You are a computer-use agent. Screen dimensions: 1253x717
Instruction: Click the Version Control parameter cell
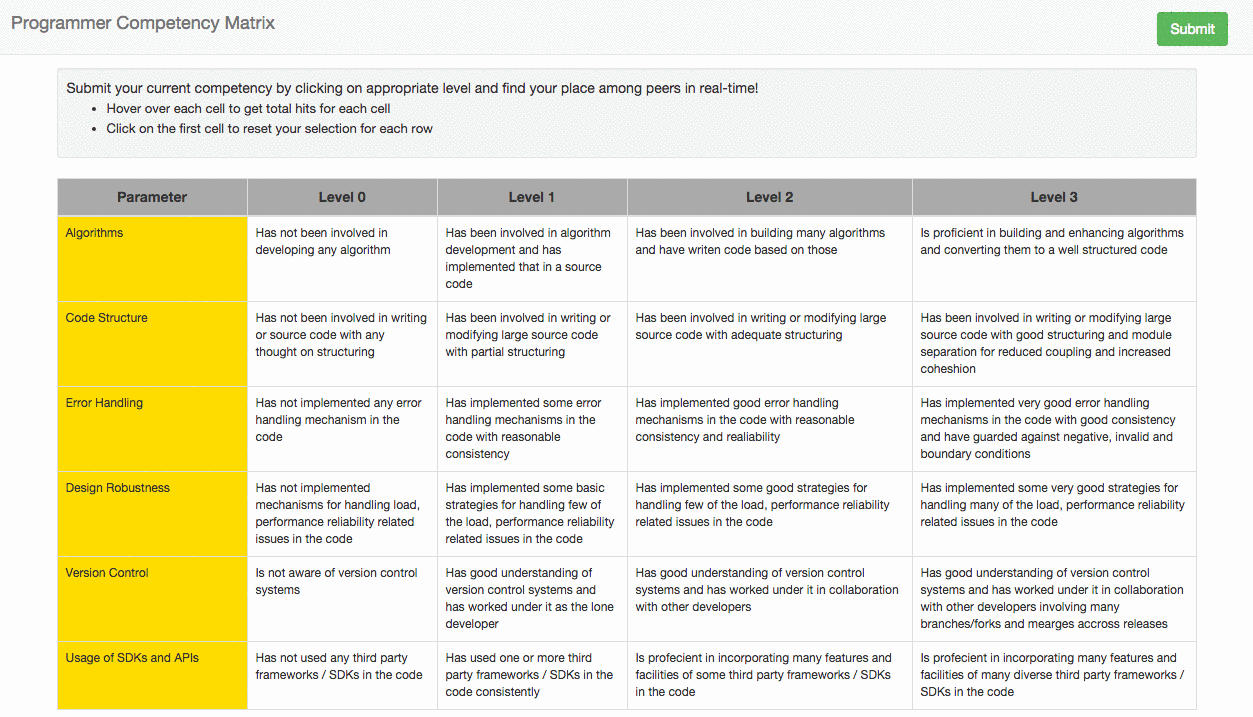(152, 598)
